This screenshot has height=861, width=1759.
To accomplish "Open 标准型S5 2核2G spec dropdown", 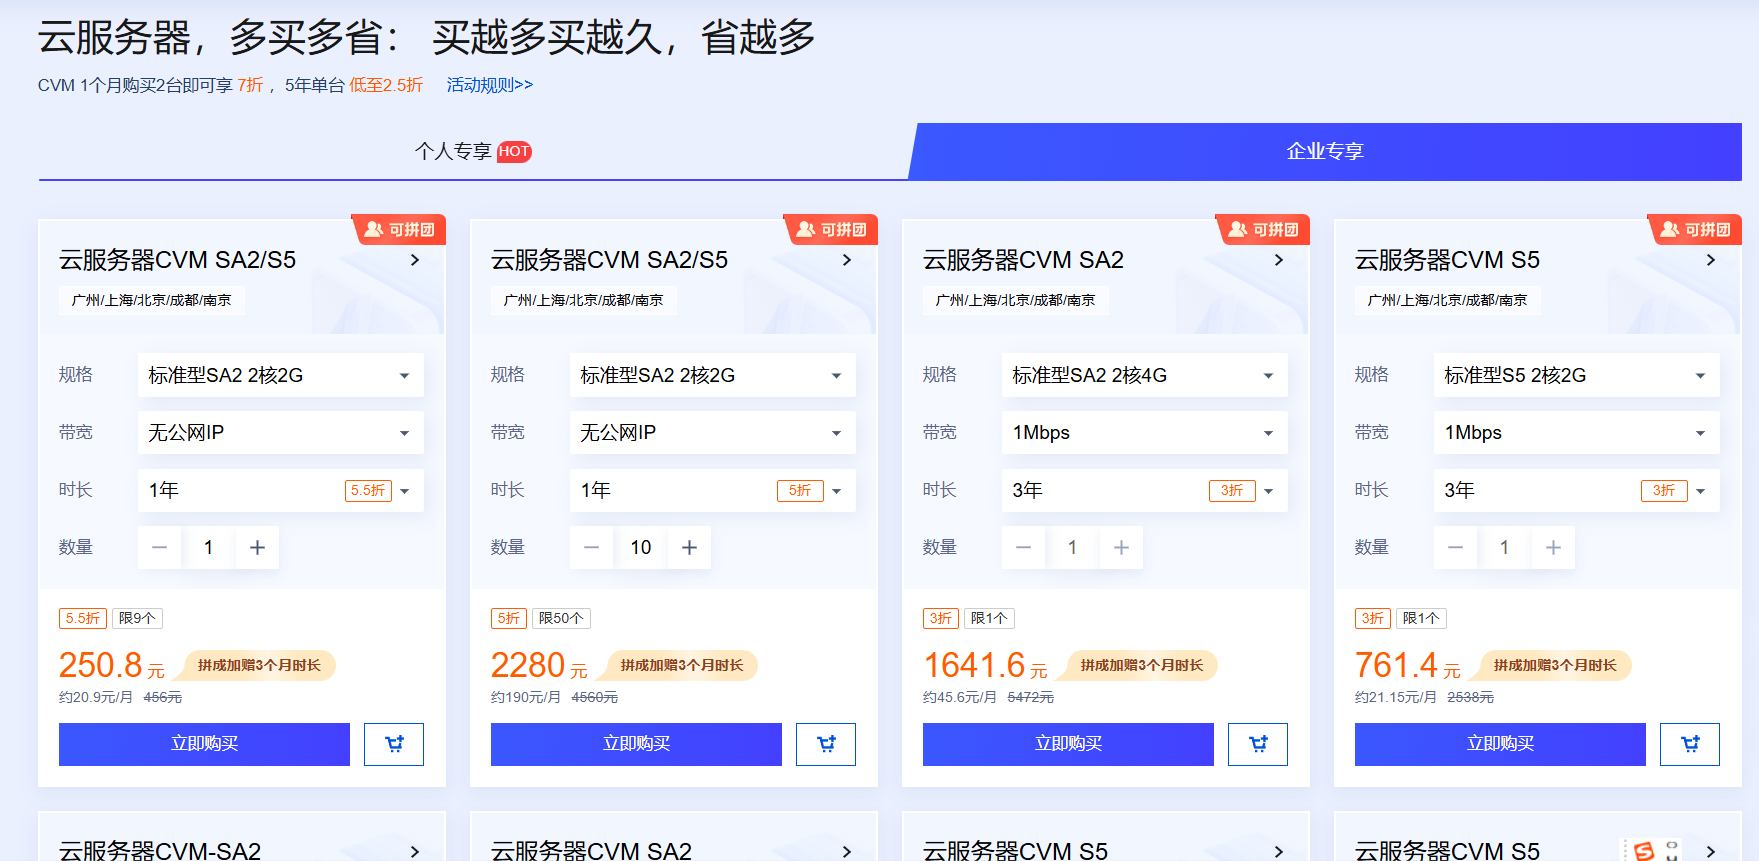I will [1577, 375].
